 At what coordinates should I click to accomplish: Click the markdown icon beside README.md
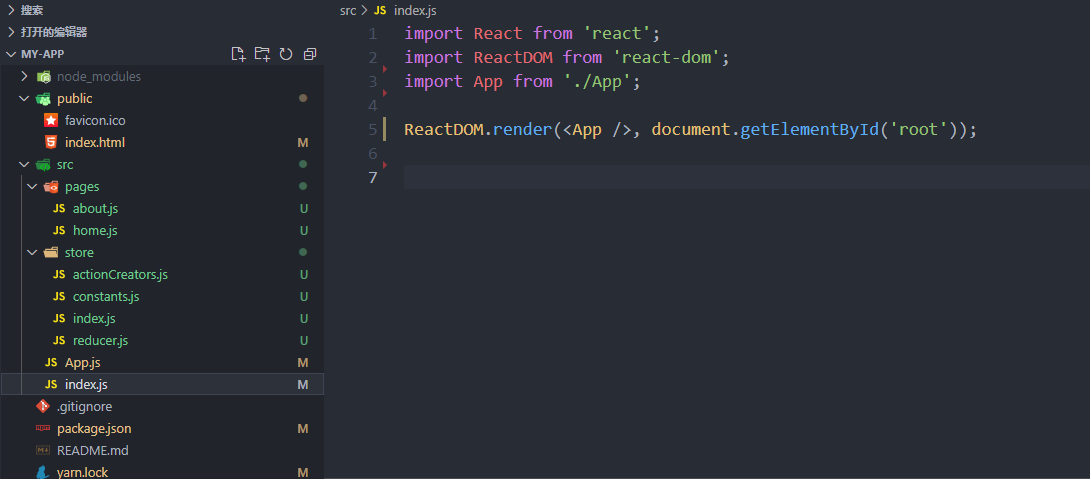pos(43,450)
